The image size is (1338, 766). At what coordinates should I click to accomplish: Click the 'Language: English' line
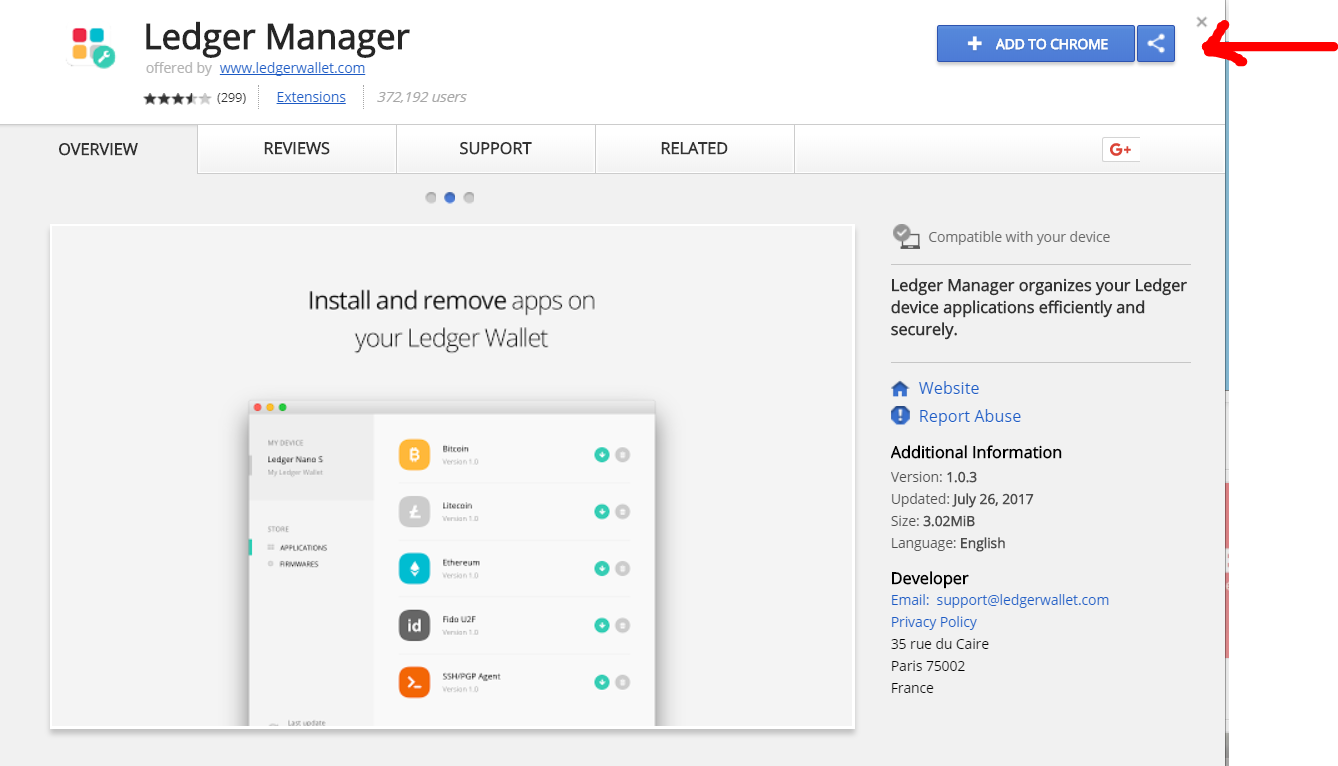948,543
